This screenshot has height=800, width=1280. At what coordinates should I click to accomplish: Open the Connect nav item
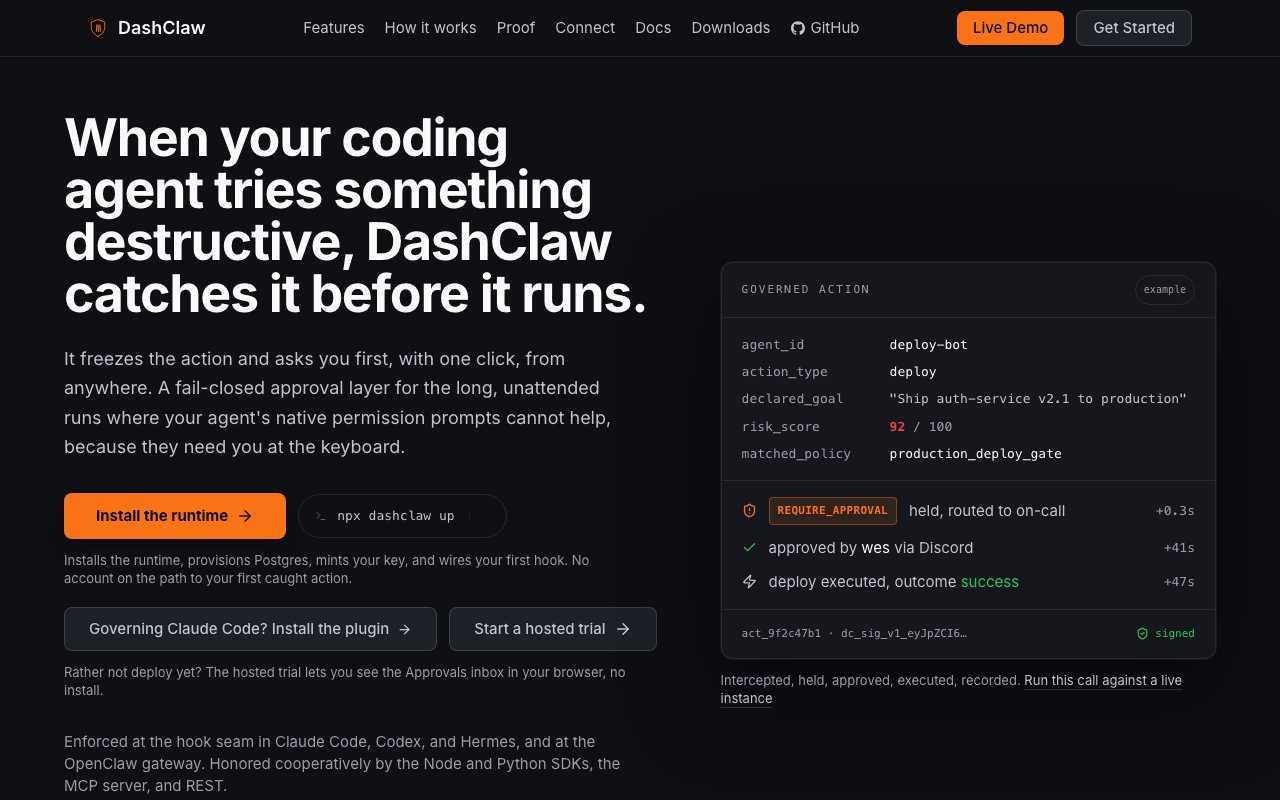point(585,28)
